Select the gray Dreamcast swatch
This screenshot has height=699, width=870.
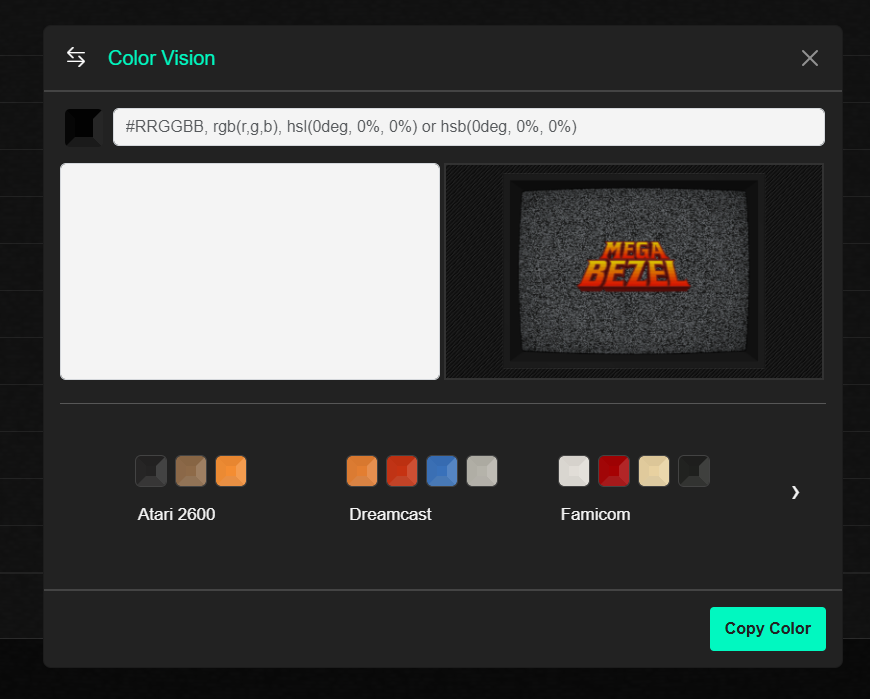pos(482,471)
